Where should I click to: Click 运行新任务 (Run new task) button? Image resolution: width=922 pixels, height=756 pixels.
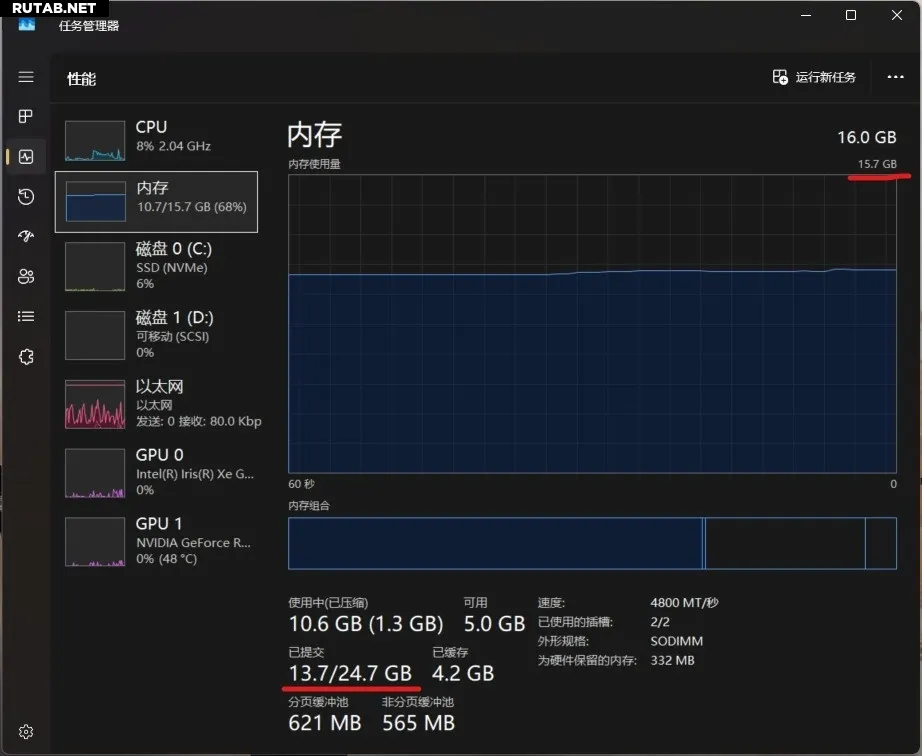tap(814, 78)
